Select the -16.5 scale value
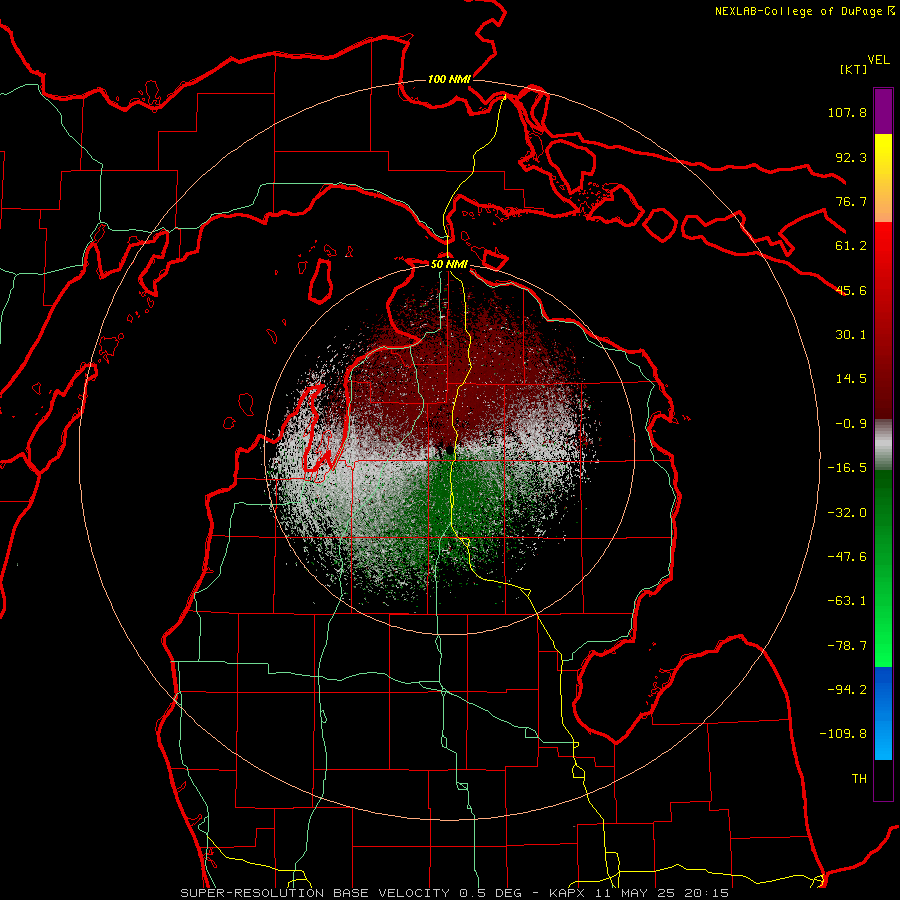The height and width of the screenshot is (900, 900). (847, 468)
